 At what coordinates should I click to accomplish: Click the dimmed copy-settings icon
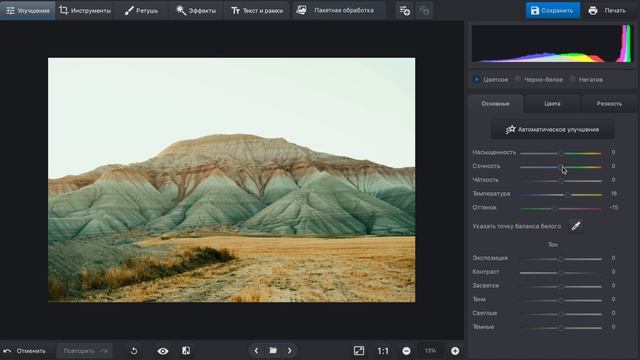coord(424,11)
